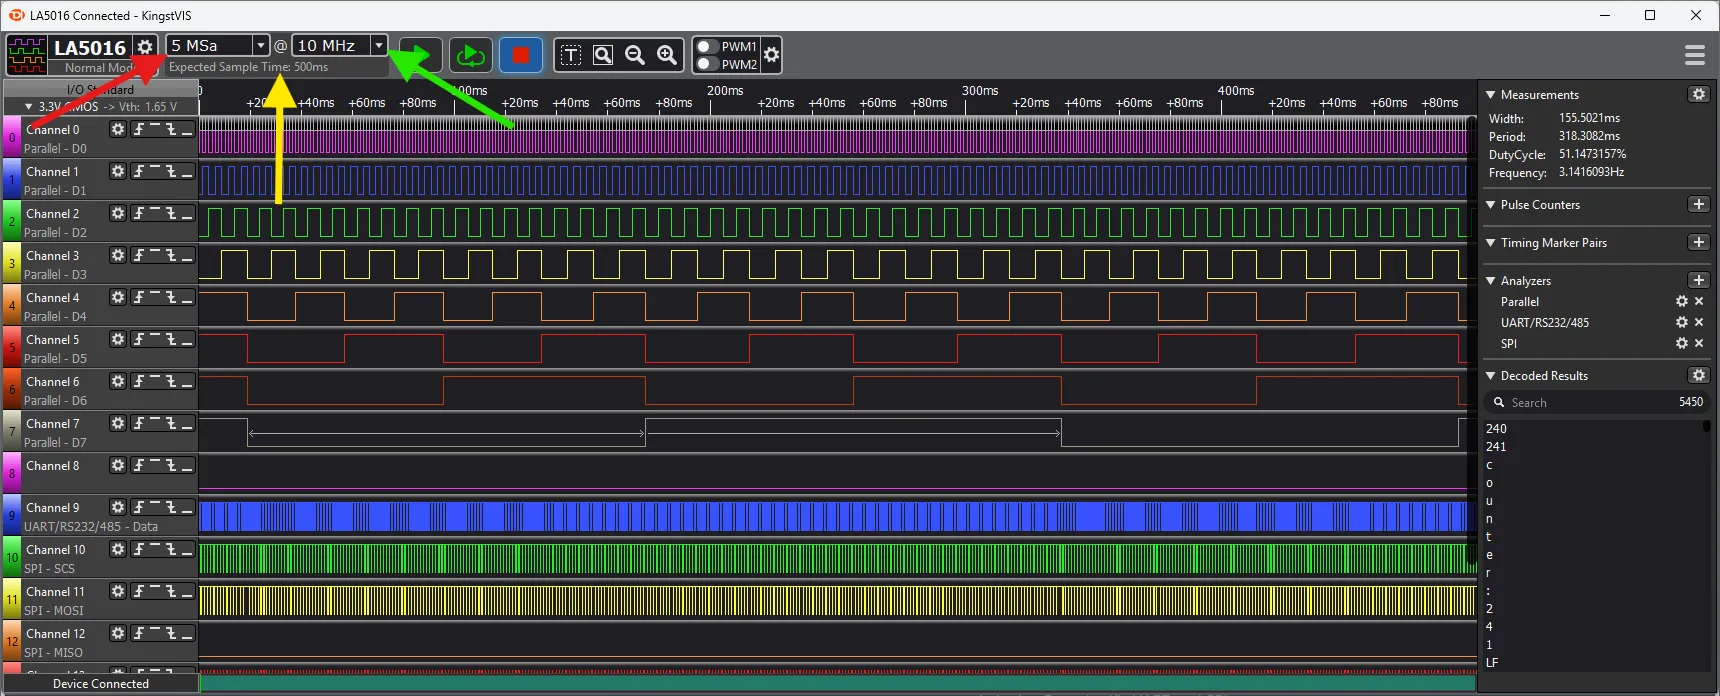The width and height of the screenshot is (1720, 696).
Task: Select the T cursor marker tool
Action: pyautogui.click(x=571, y=55)
